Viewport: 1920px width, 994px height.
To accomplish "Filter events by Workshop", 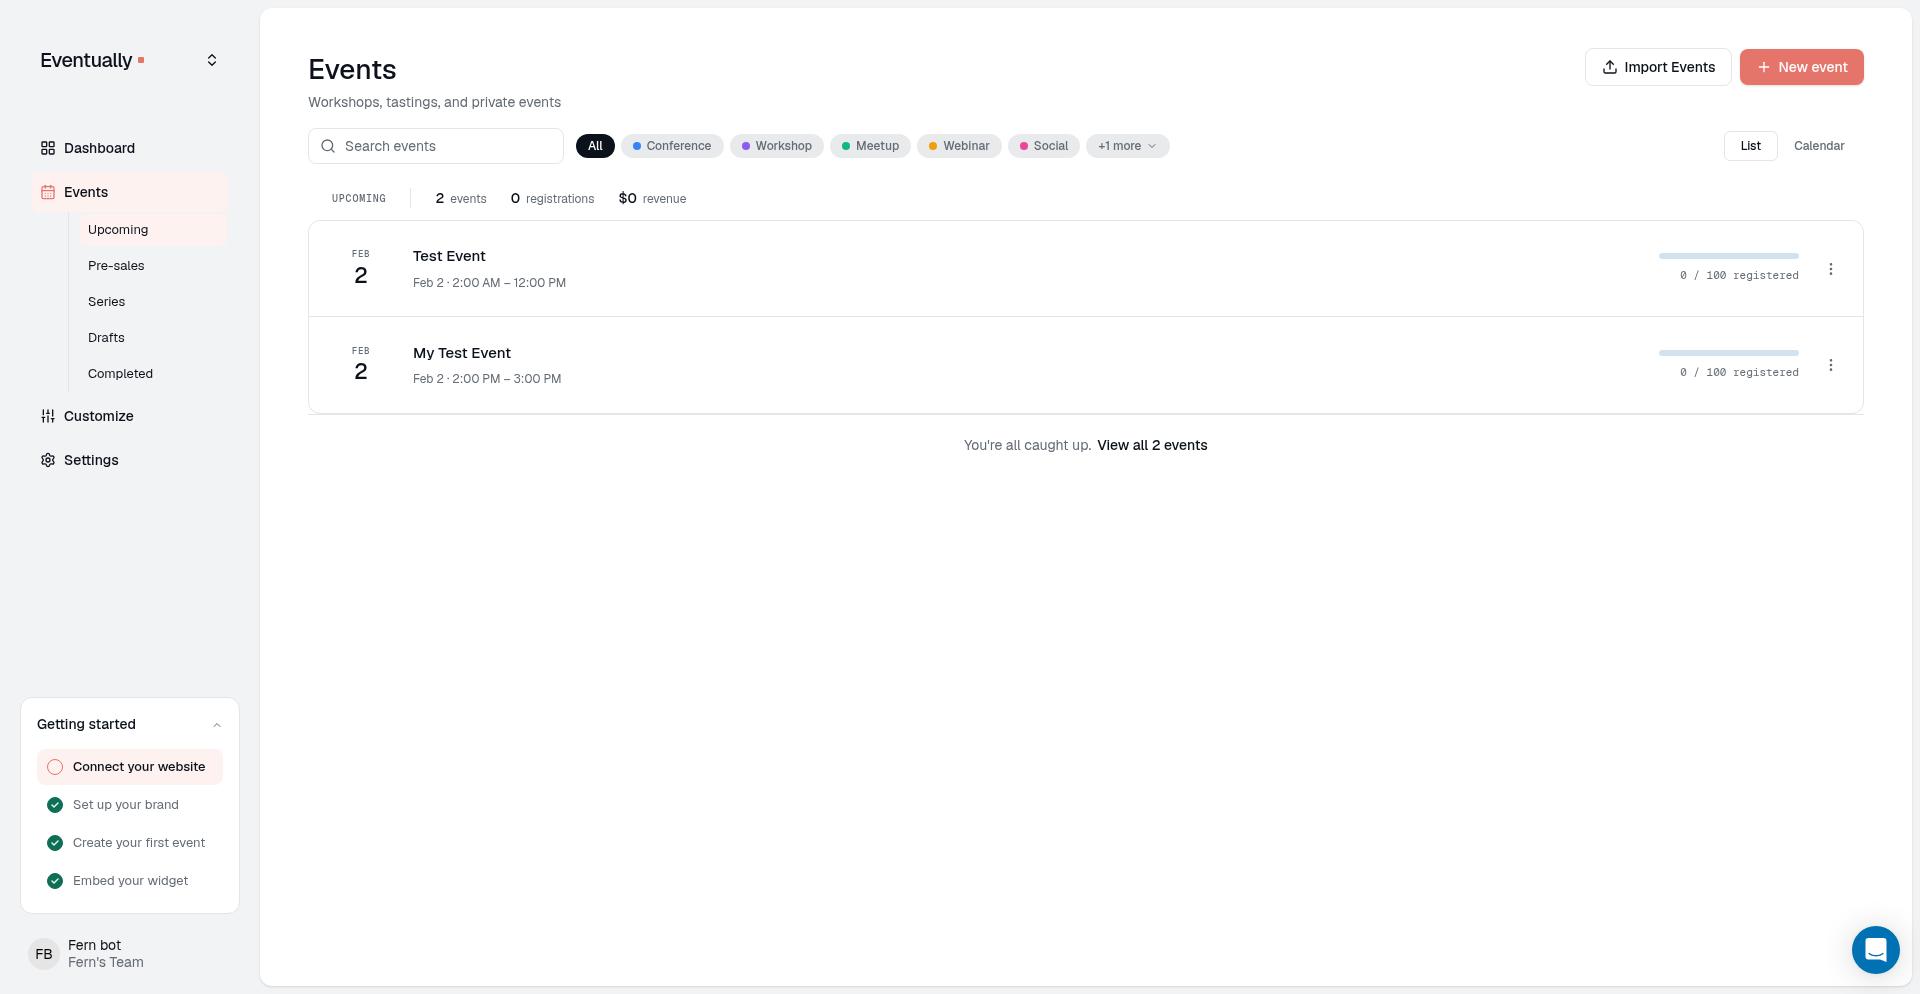I will pos(777,146).
